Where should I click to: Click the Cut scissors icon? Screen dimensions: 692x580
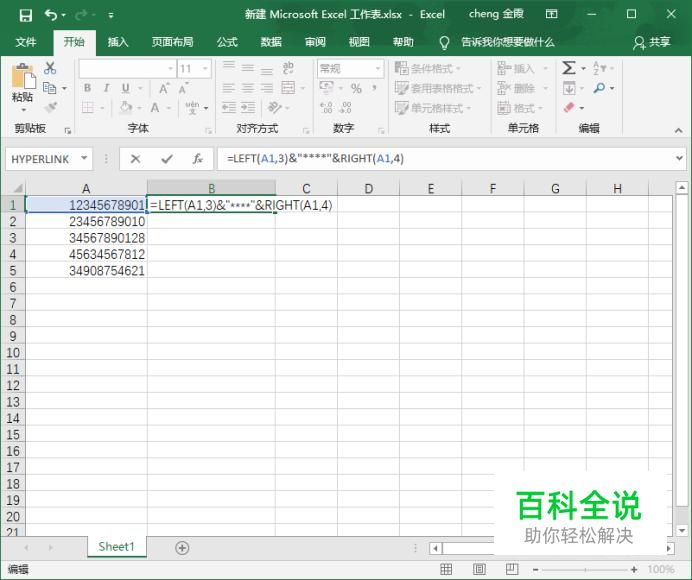50,68
